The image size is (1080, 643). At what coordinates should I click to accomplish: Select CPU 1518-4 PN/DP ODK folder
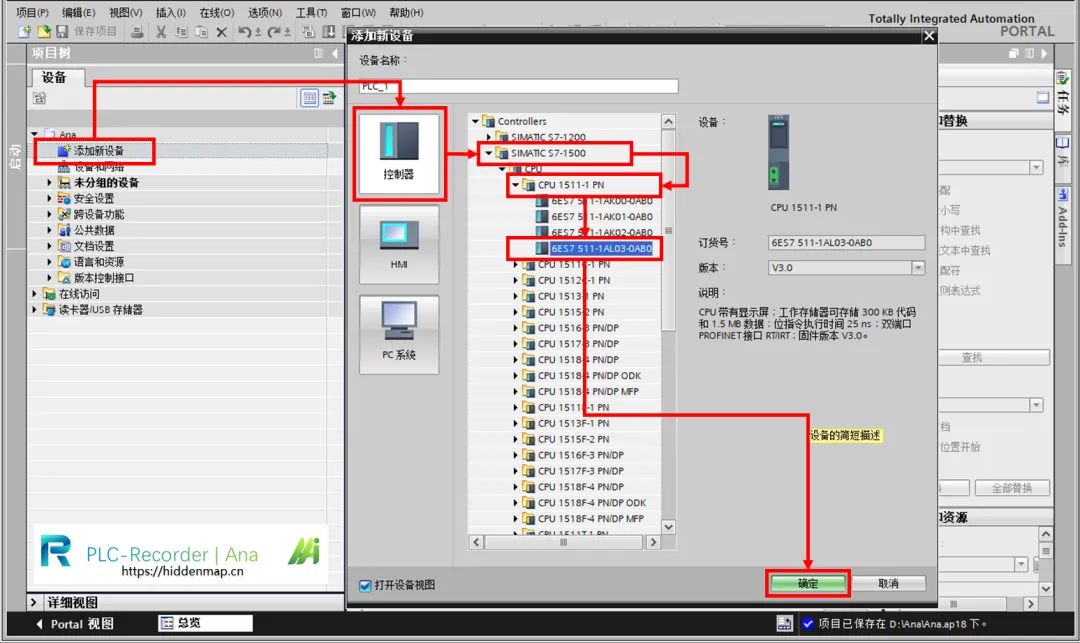[589, 375]
